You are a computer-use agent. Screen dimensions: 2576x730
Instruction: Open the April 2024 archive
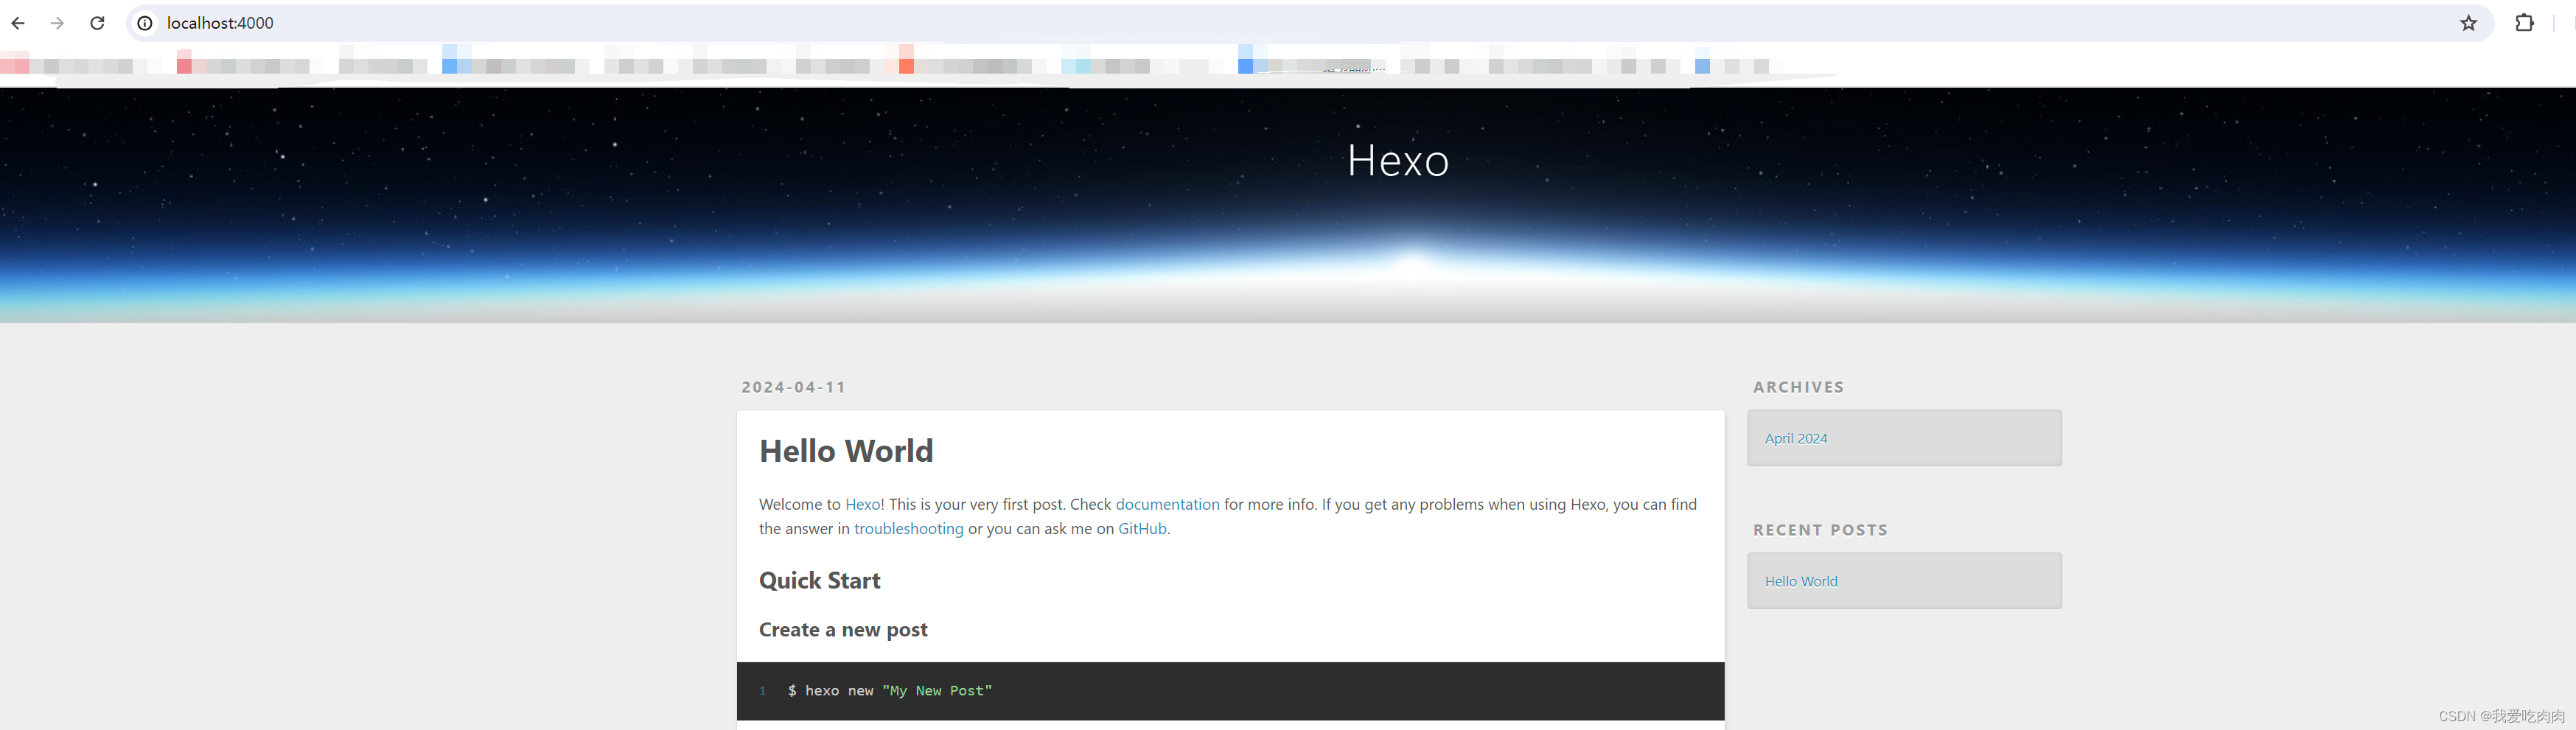click(x=1795, y=438)
